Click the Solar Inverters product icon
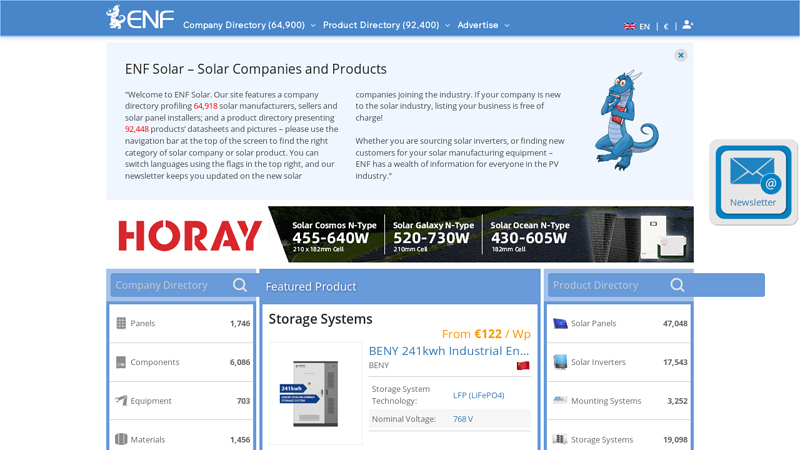The width and height of the screenshot is (800, 450). tap(560, 362)
